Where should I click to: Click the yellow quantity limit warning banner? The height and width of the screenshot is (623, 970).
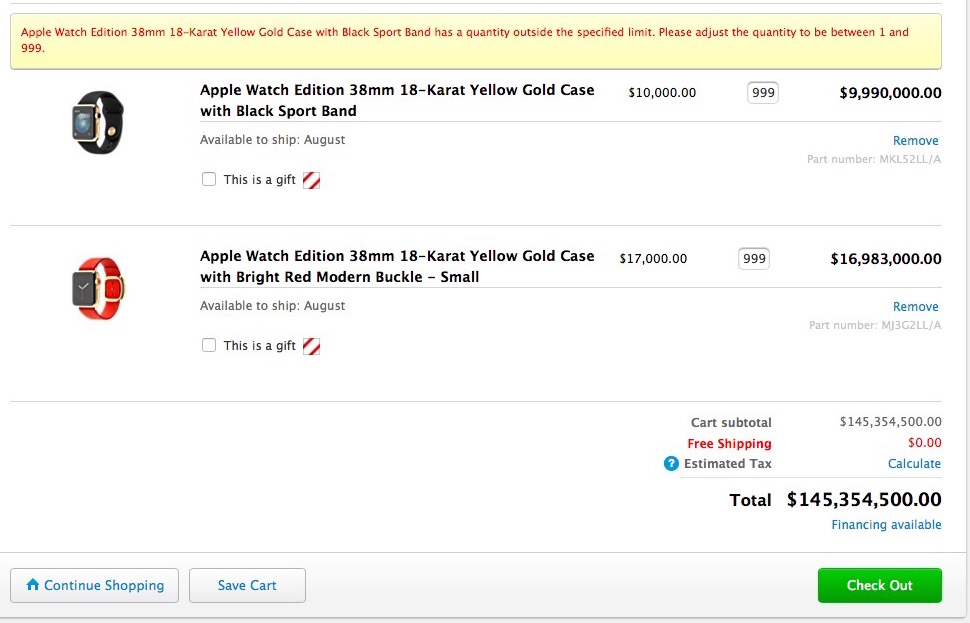[476, 41]
